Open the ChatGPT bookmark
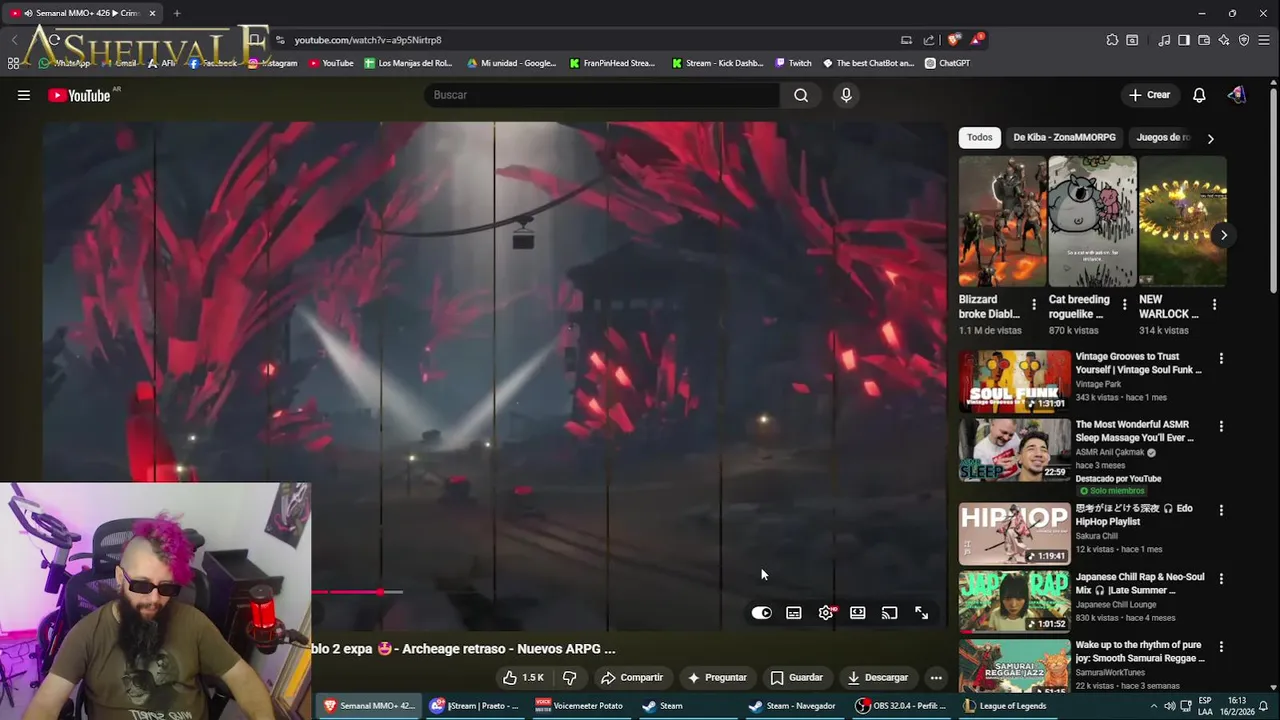1280x720 pixels. (947, 63)
